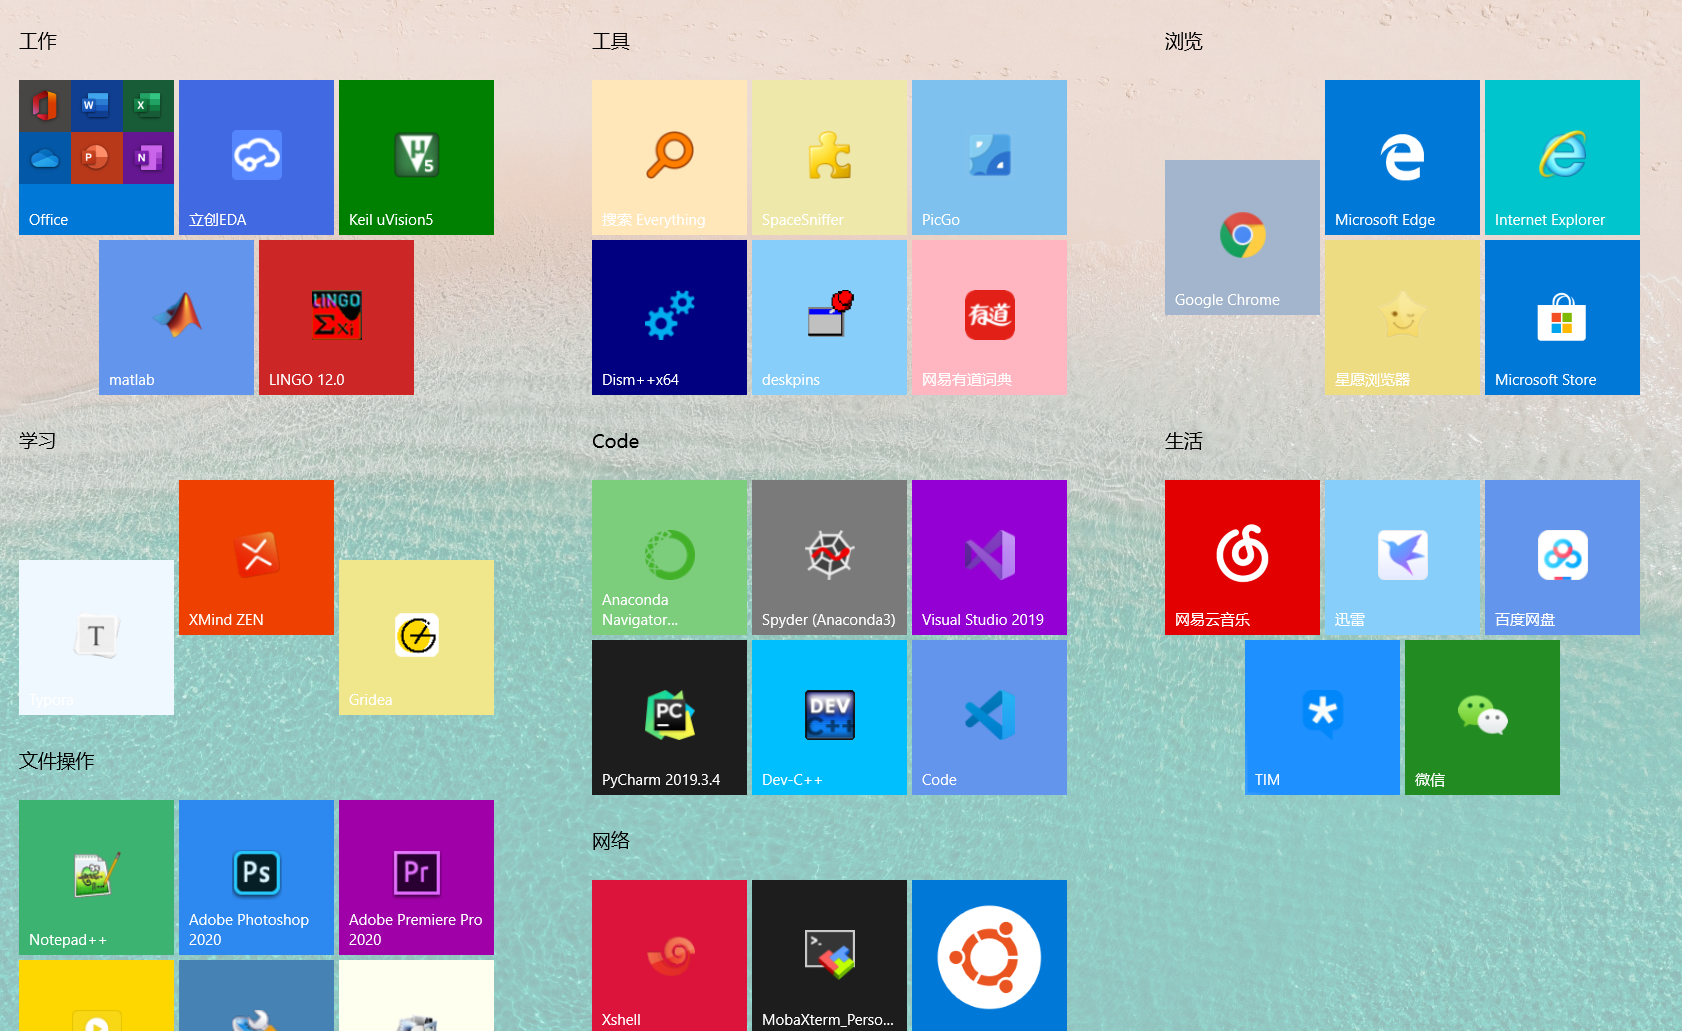
Task: Launch the VS Code tile
Action: (989, 717)
